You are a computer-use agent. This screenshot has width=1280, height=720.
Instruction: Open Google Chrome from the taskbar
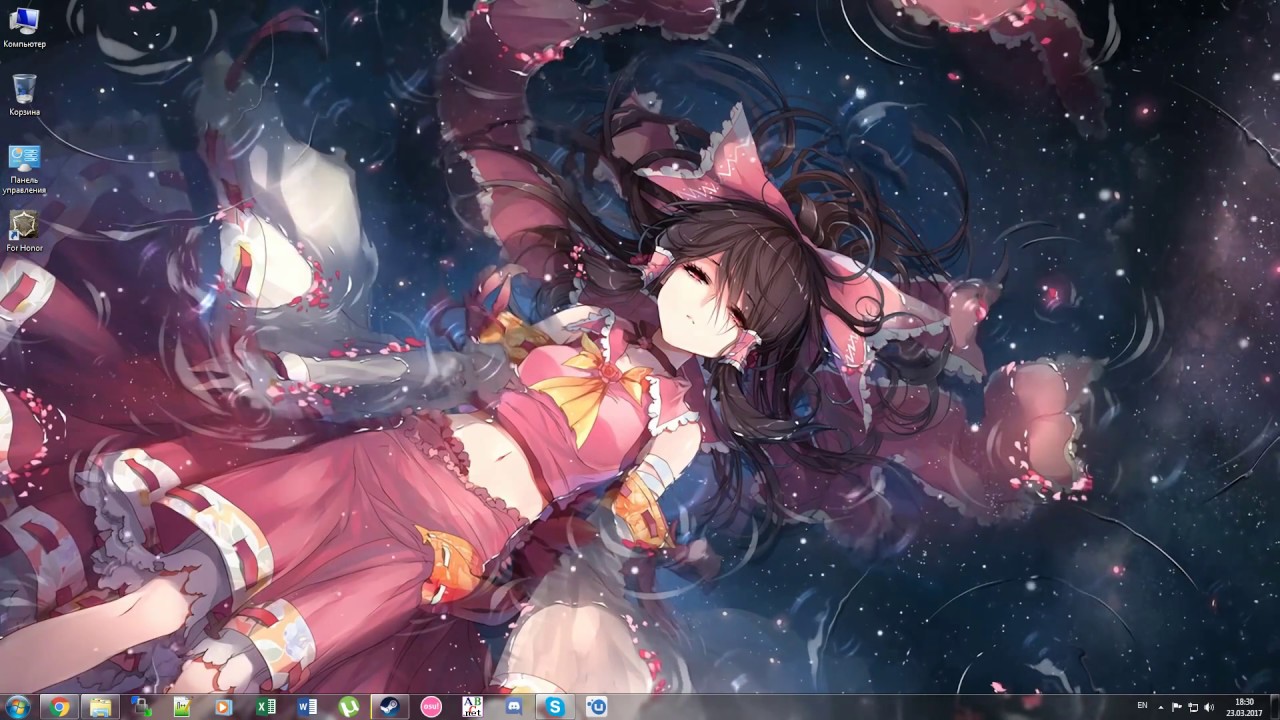coord(60,707)
